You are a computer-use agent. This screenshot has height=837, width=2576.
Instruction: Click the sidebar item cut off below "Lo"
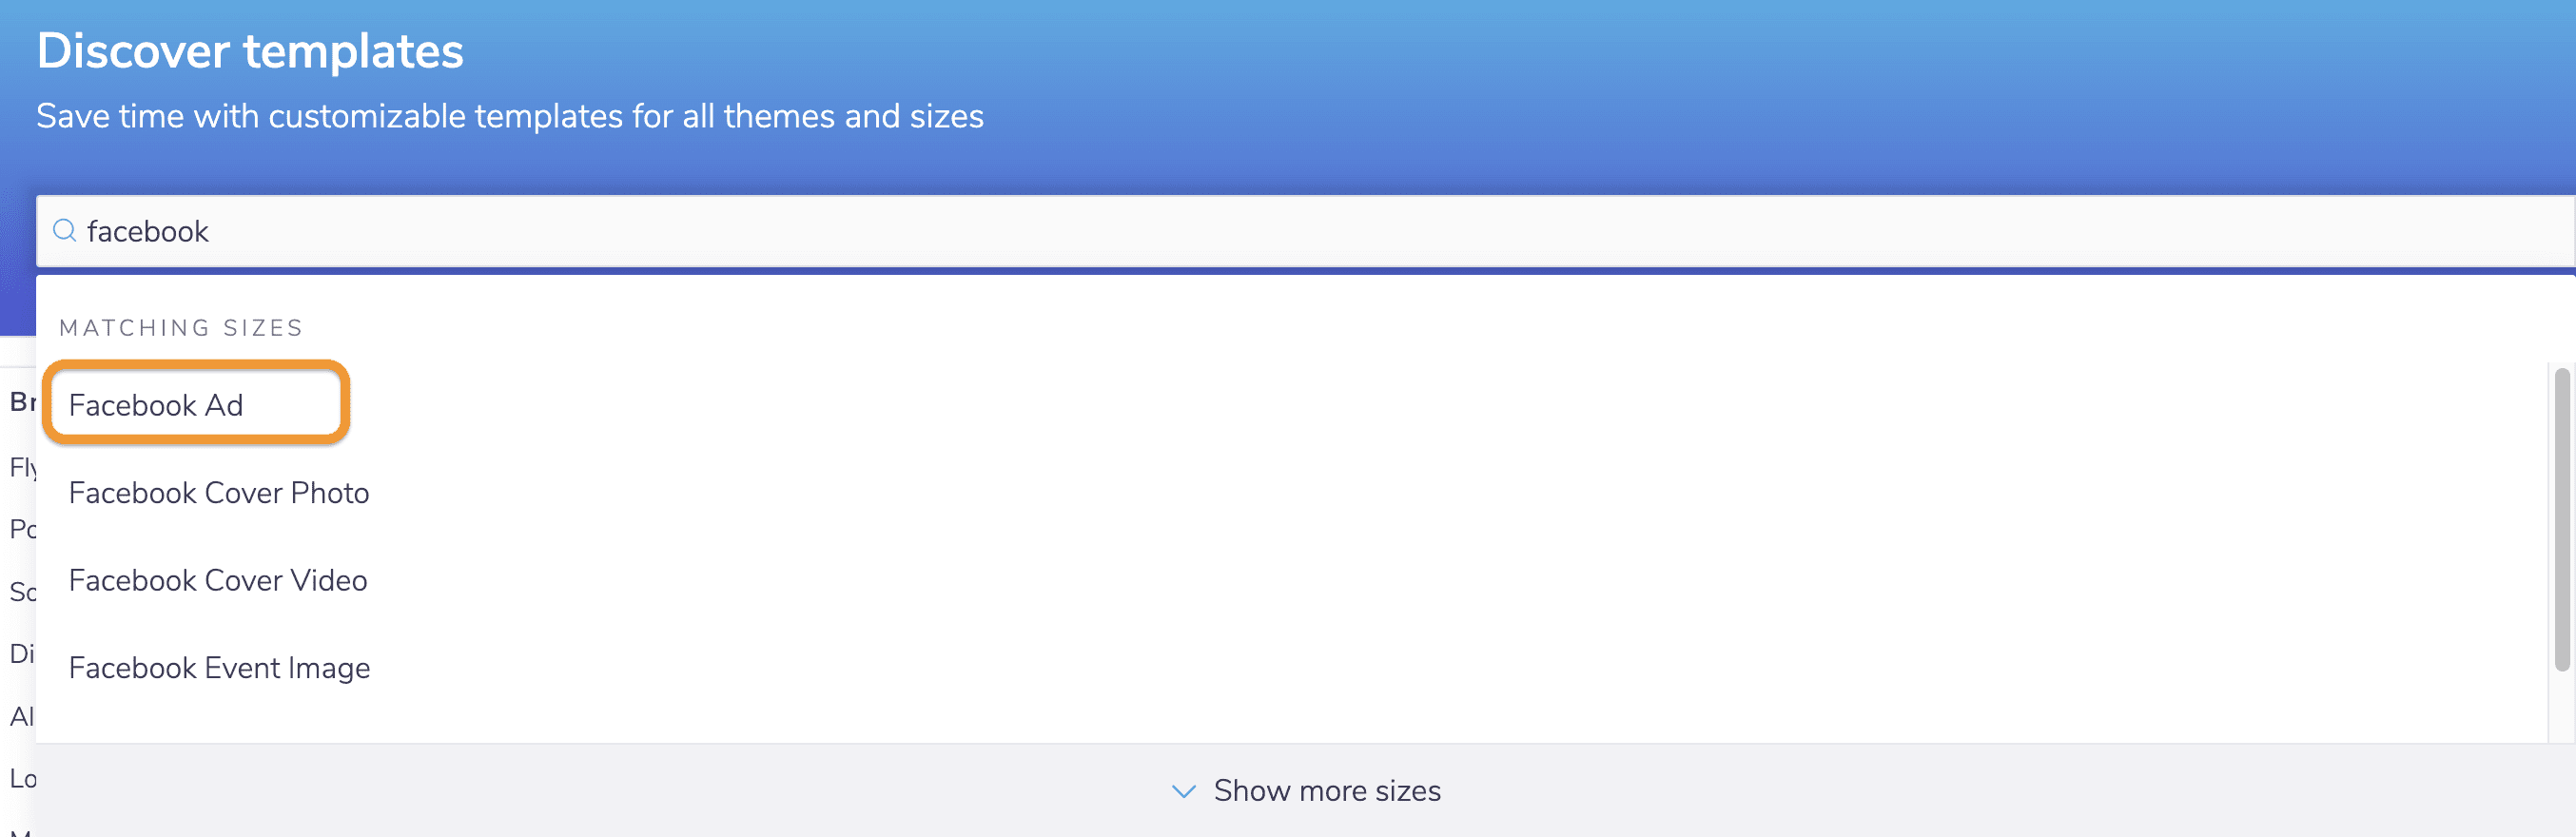tap(20, 832)
